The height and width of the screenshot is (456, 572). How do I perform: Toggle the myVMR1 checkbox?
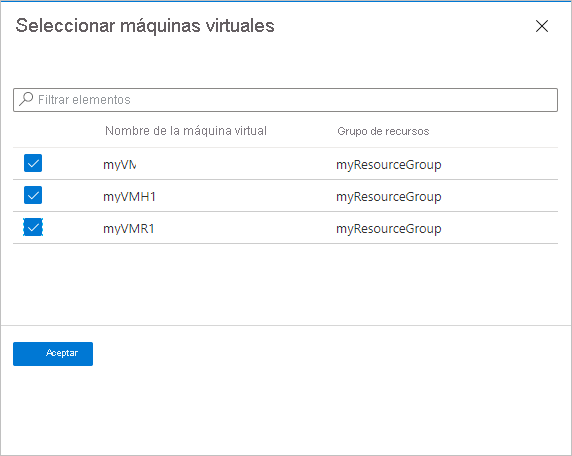33,227
